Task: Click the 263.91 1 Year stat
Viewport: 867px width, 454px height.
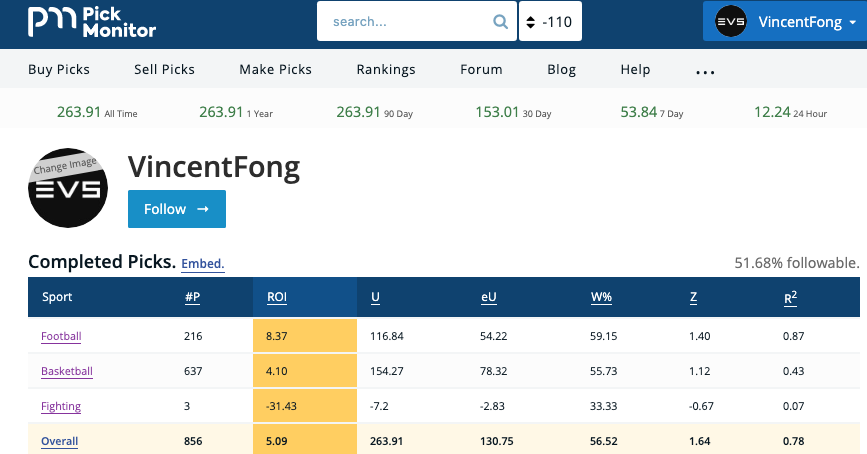Action: [236, 112]
